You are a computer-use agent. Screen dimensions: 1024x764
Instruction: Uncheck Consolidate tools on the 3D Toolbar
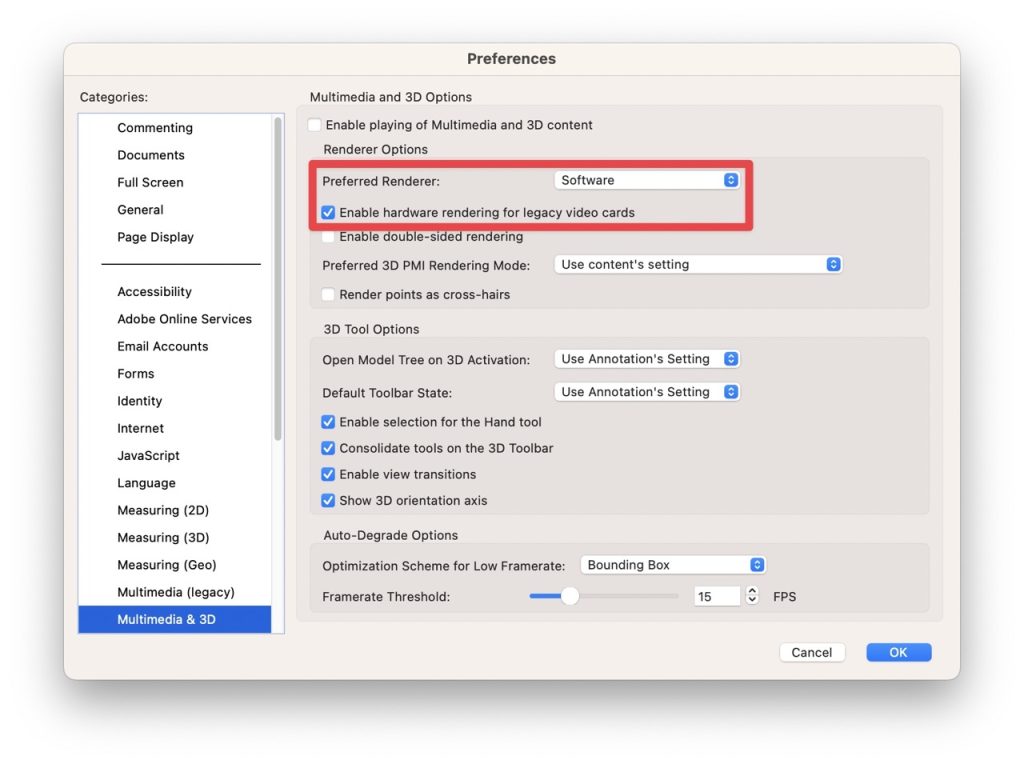329,448
